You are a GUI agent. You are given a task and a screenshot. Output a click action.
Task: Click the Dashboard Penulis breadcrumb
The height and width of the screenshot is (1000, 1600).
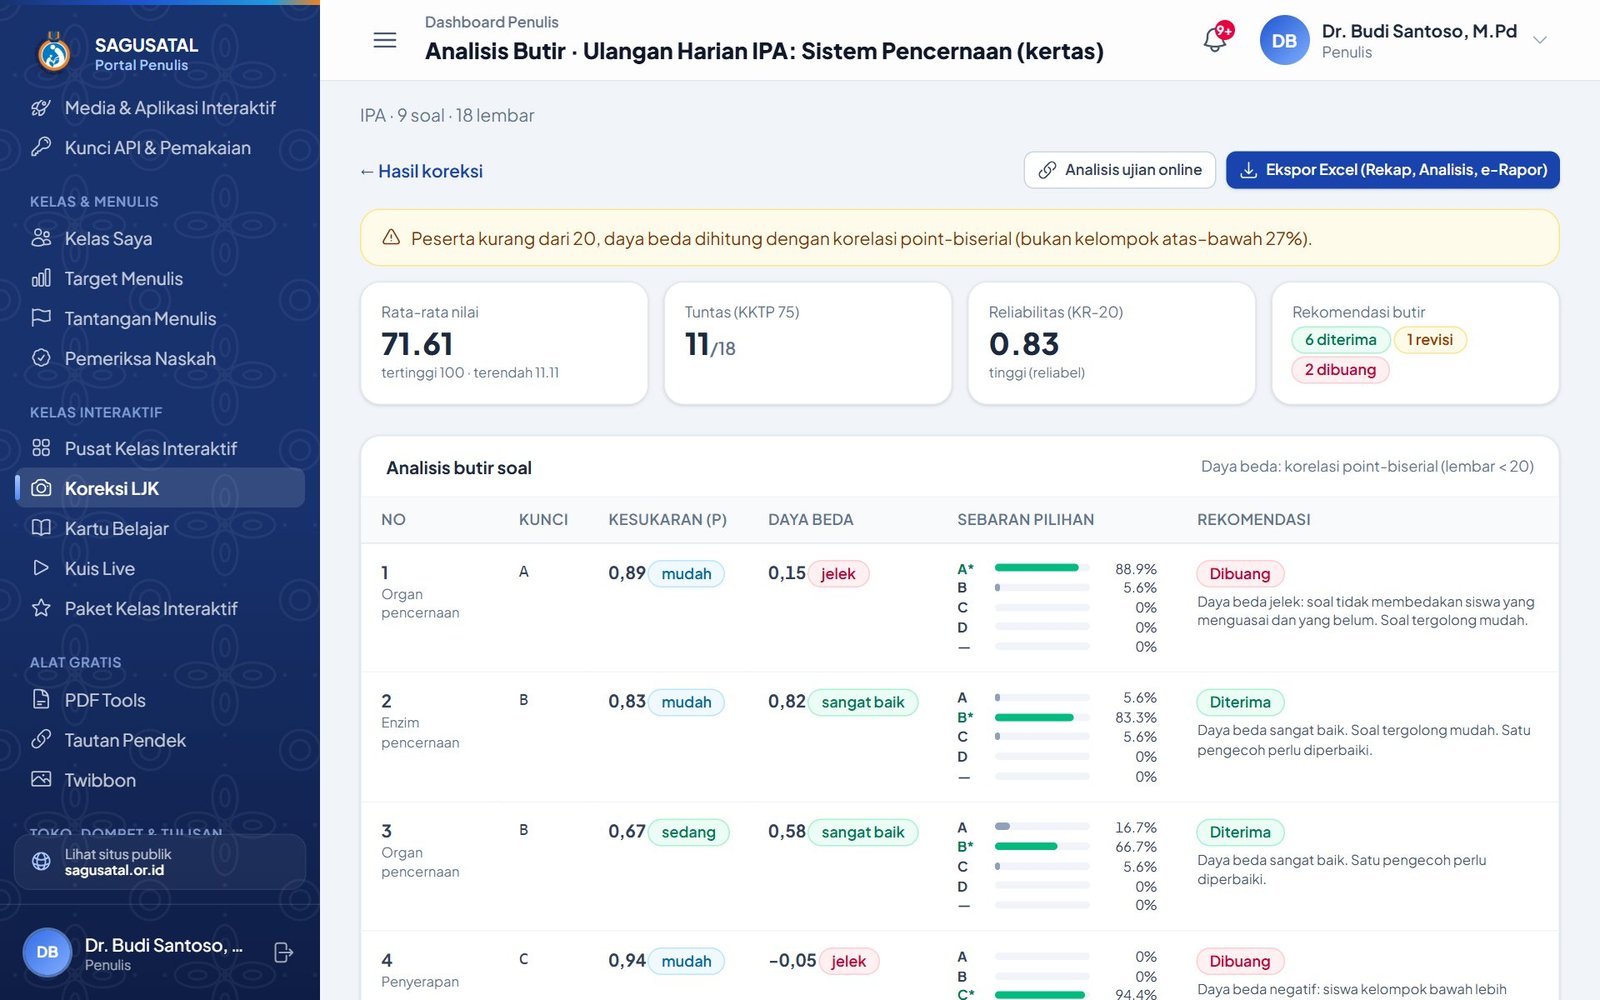click(x=492, y=22)
